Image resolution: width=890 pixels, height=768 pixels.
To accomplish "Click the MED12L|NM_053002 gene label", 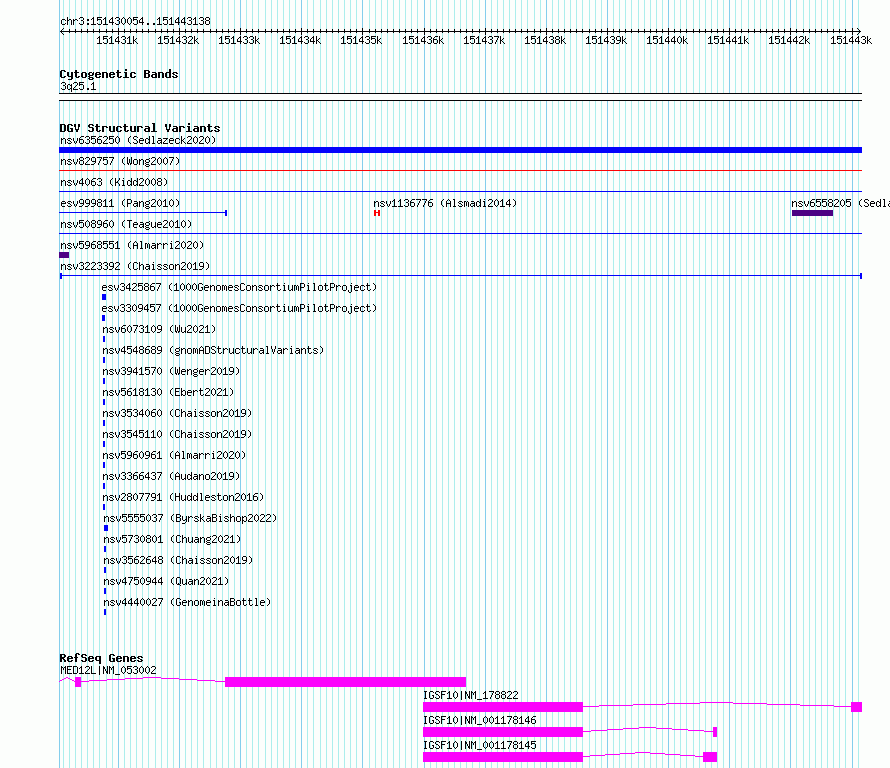I will tap(108, 670).
